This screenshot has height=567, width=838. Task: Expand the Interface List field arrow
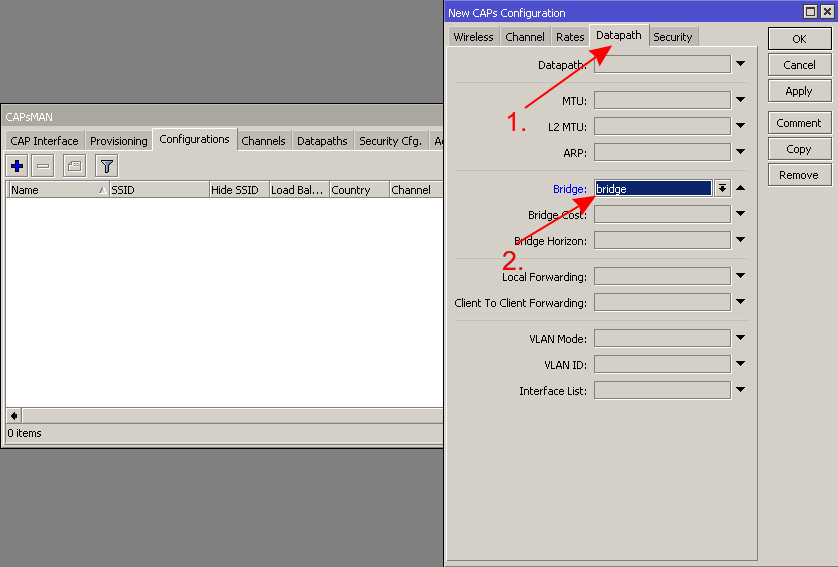tap(741, 390)
